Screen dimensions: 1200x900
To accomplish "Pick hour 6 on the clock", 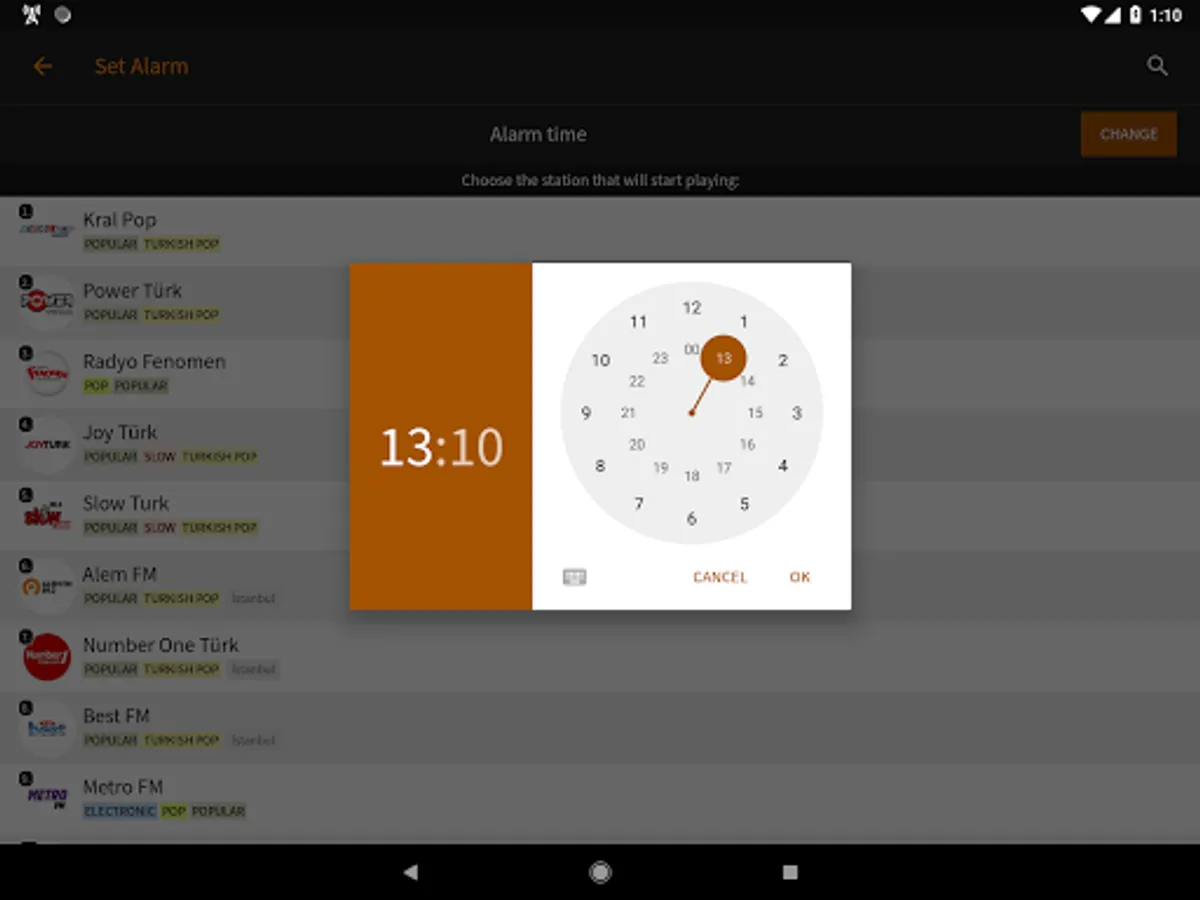I will [691, 518].
